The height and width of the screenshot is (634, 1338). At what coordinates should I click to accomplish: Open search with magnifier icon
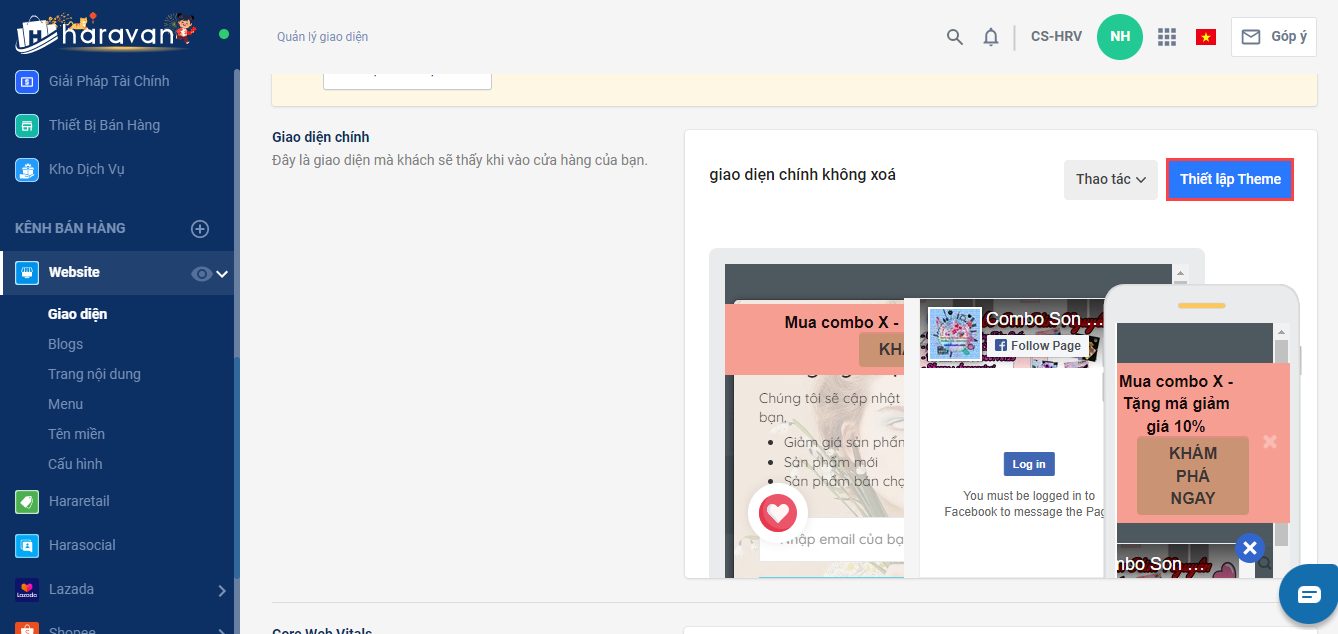(955, 37)
